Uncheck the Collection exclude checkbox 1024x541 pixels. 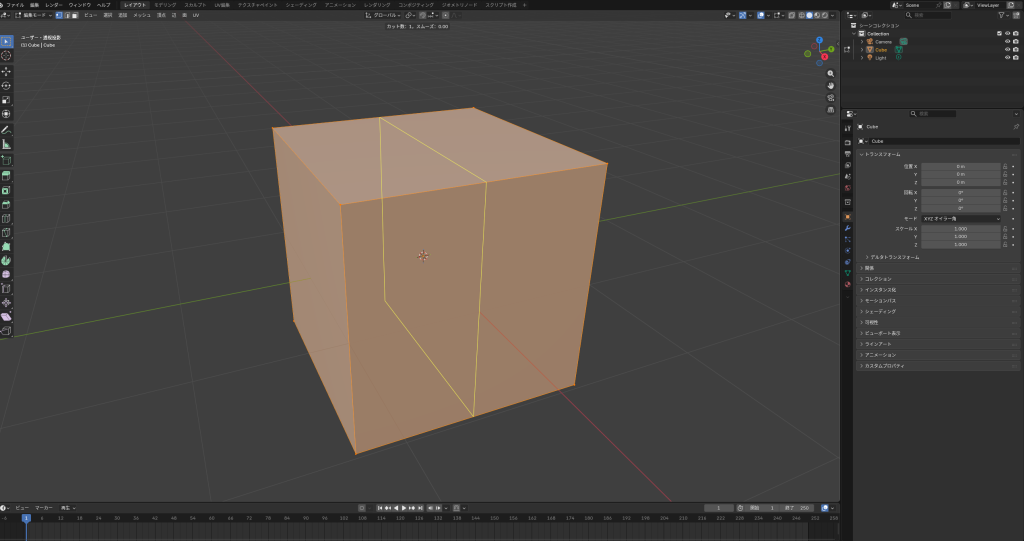coord(999,33)
